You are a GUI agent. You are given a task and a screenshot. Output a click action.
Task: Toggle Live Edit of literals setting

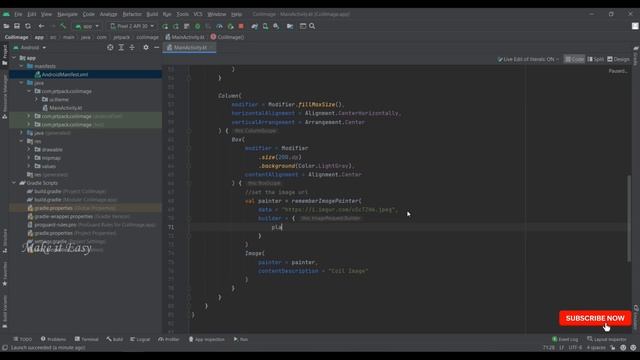point(528,59)
